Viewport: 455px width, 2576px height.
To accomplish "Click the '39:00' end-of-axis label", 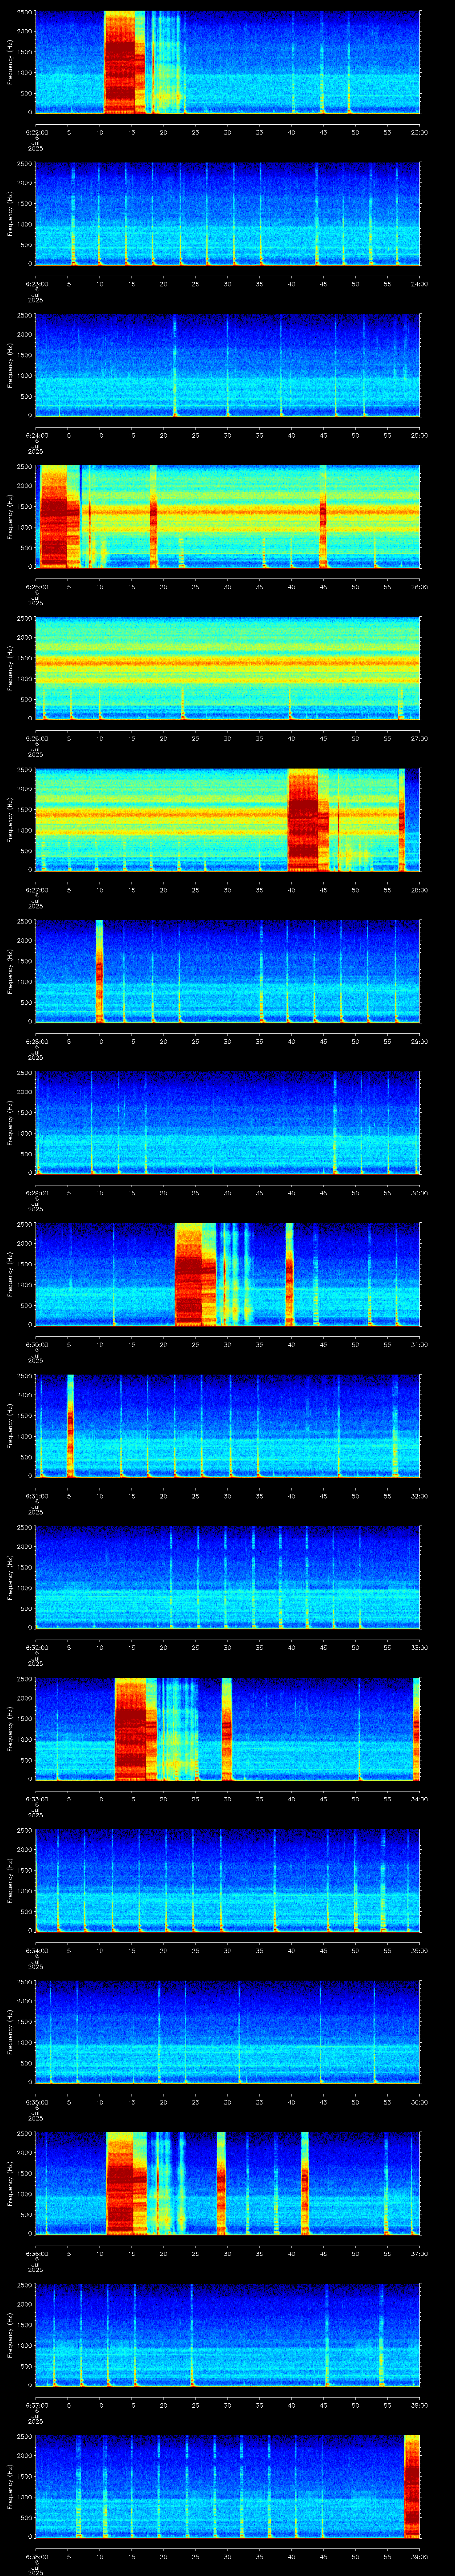I will pos(419,2556).
